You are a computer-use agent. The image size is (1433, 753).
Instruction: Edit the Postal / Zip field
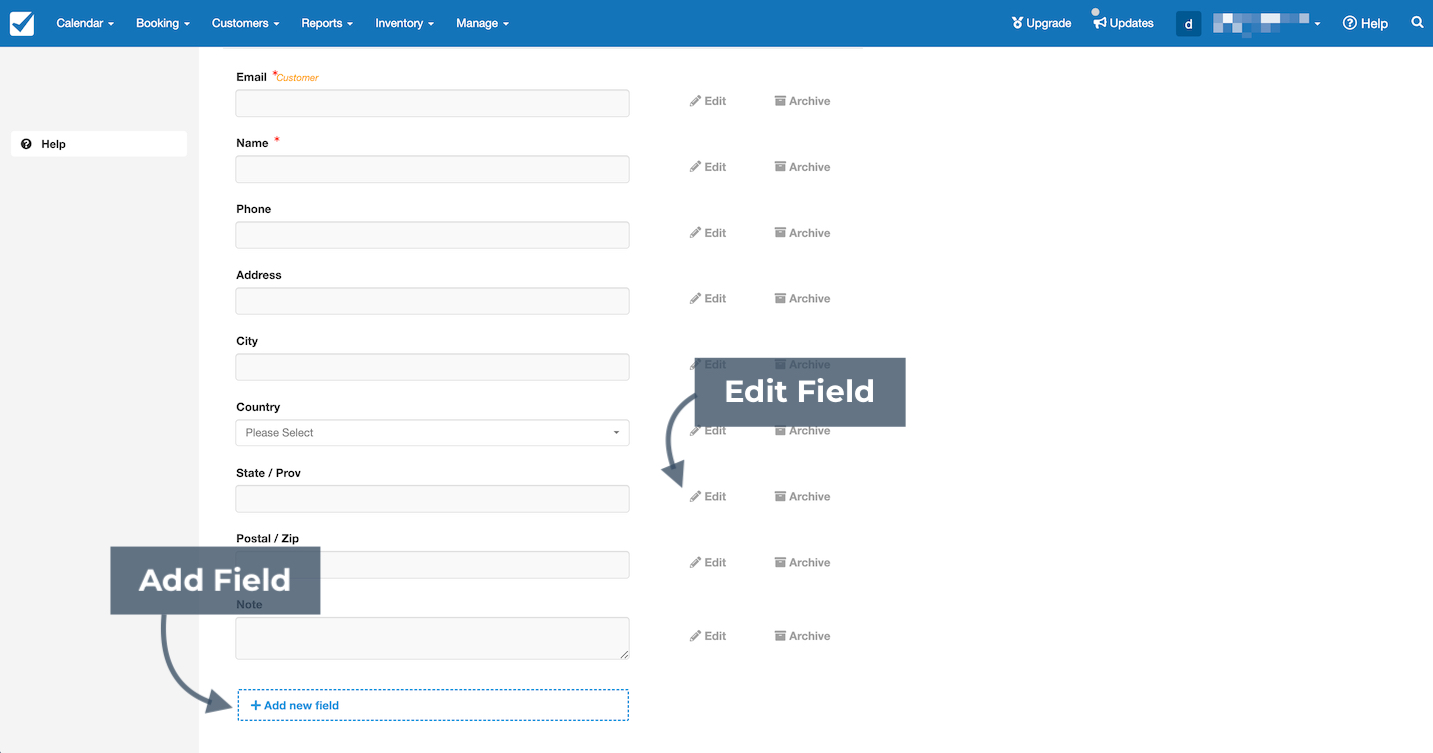708,563
